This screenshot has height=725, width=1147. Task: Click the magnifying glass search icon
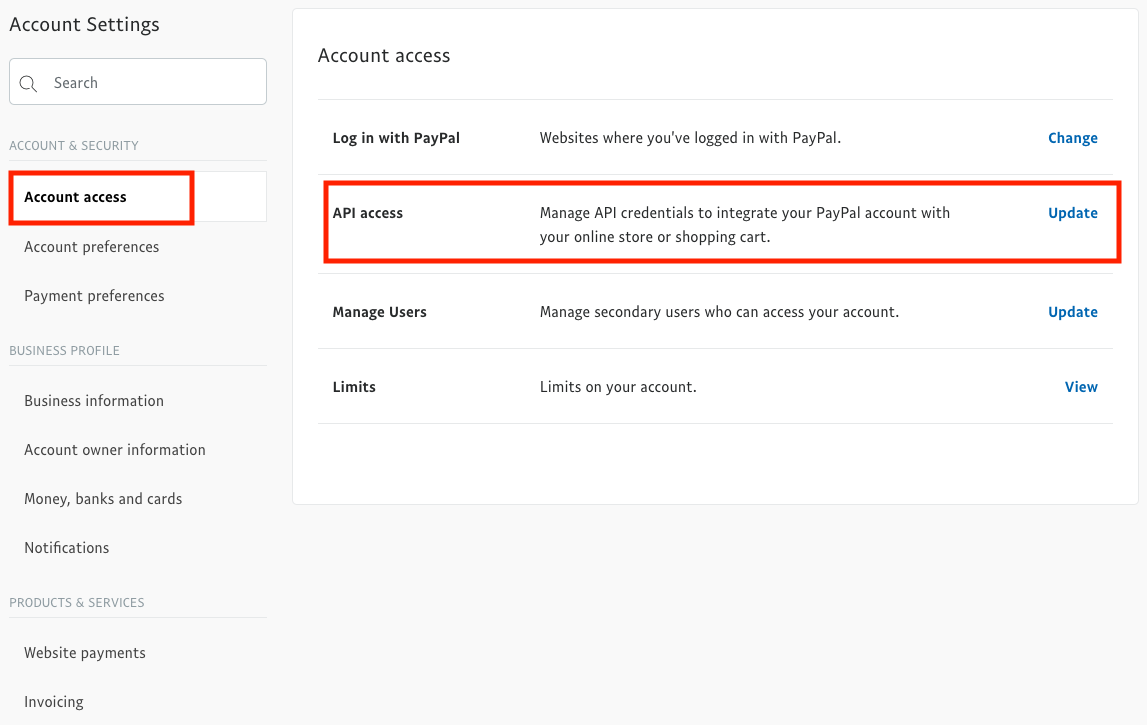click(29, 83)
